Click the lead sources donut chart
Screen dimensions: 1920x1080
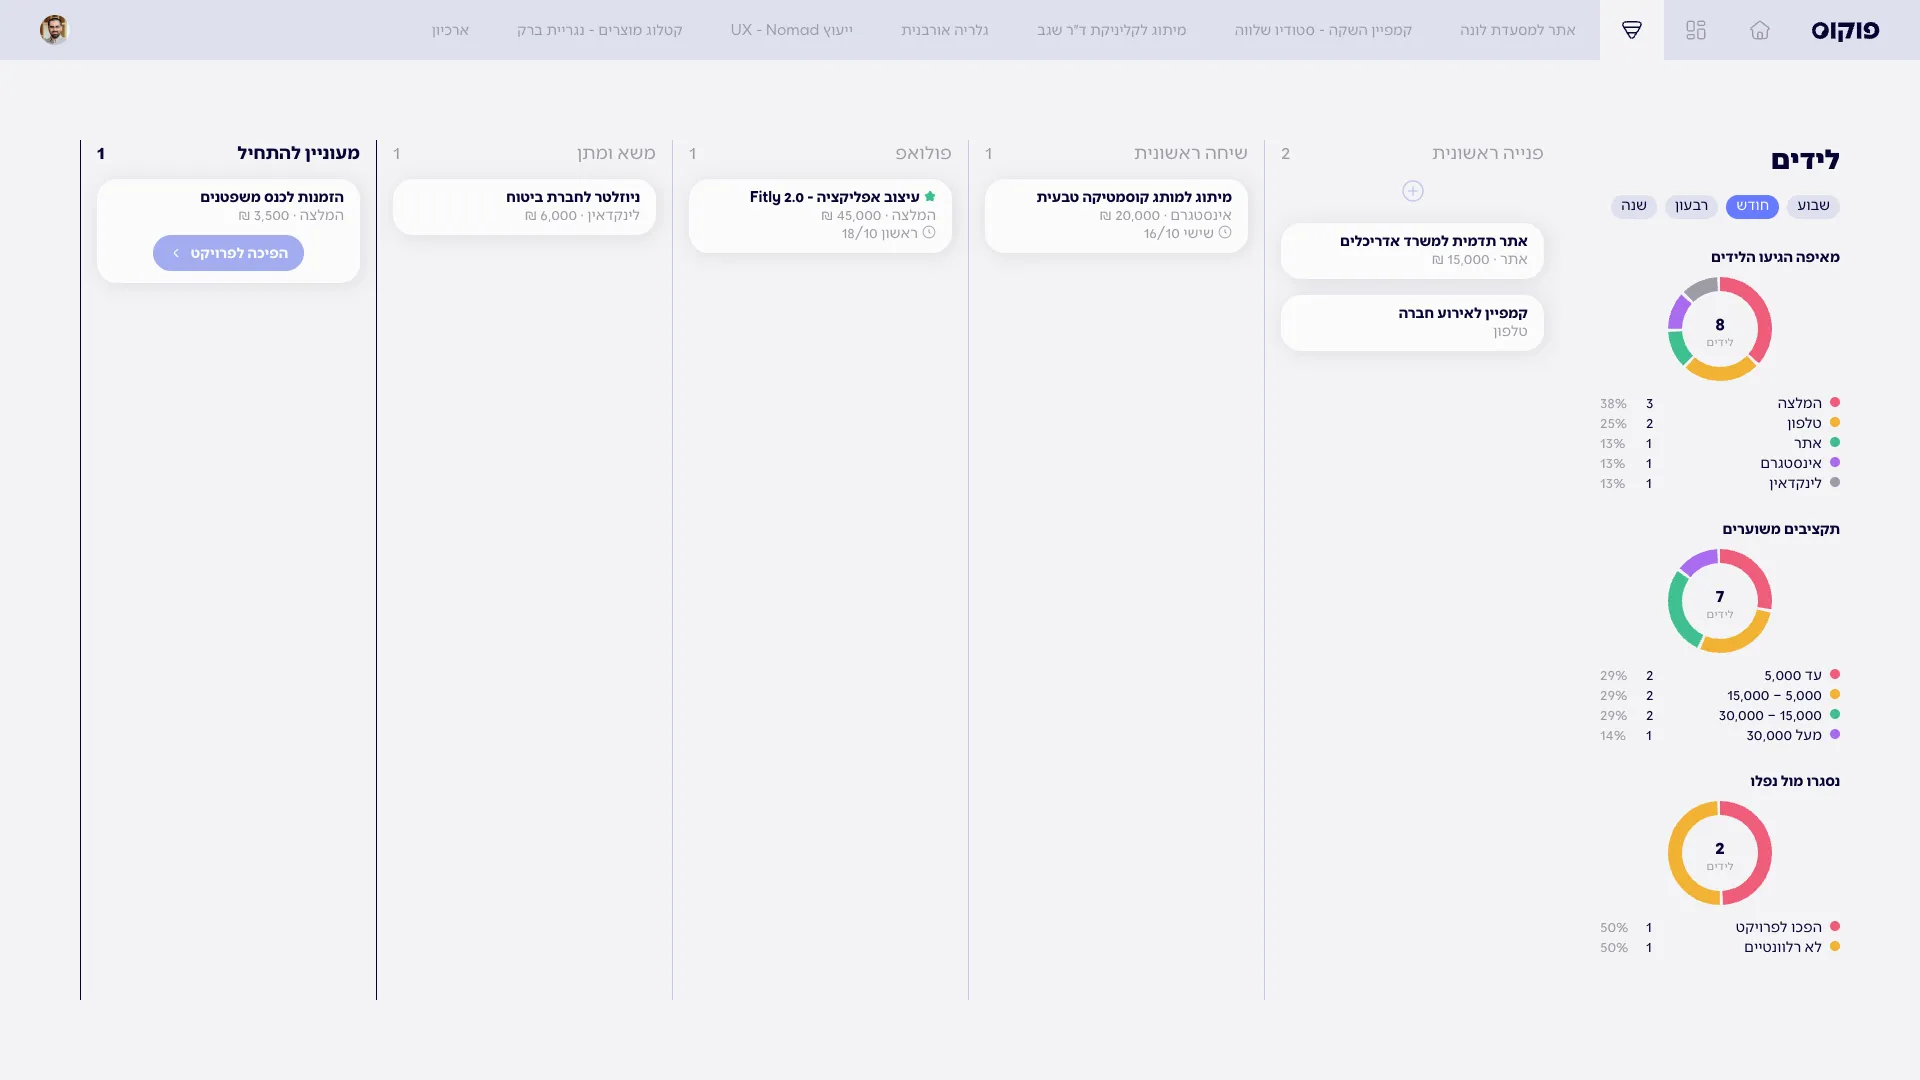pos(1719,329)
